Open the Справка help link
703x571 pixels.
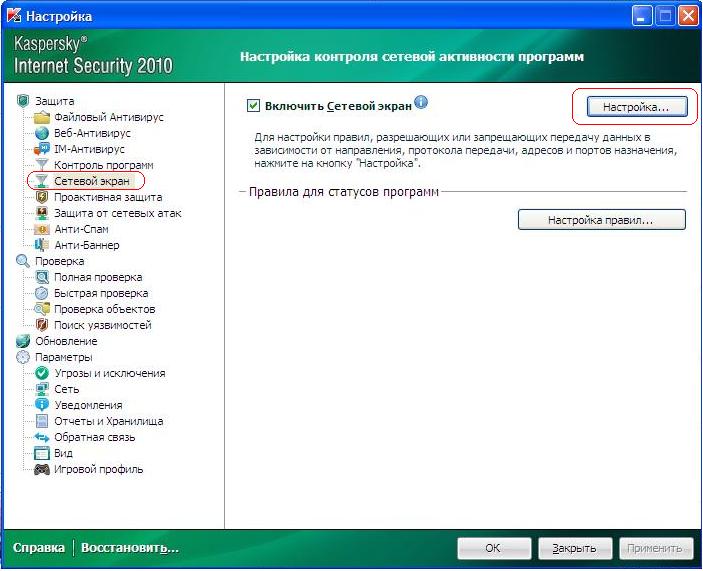click(39, 548)
